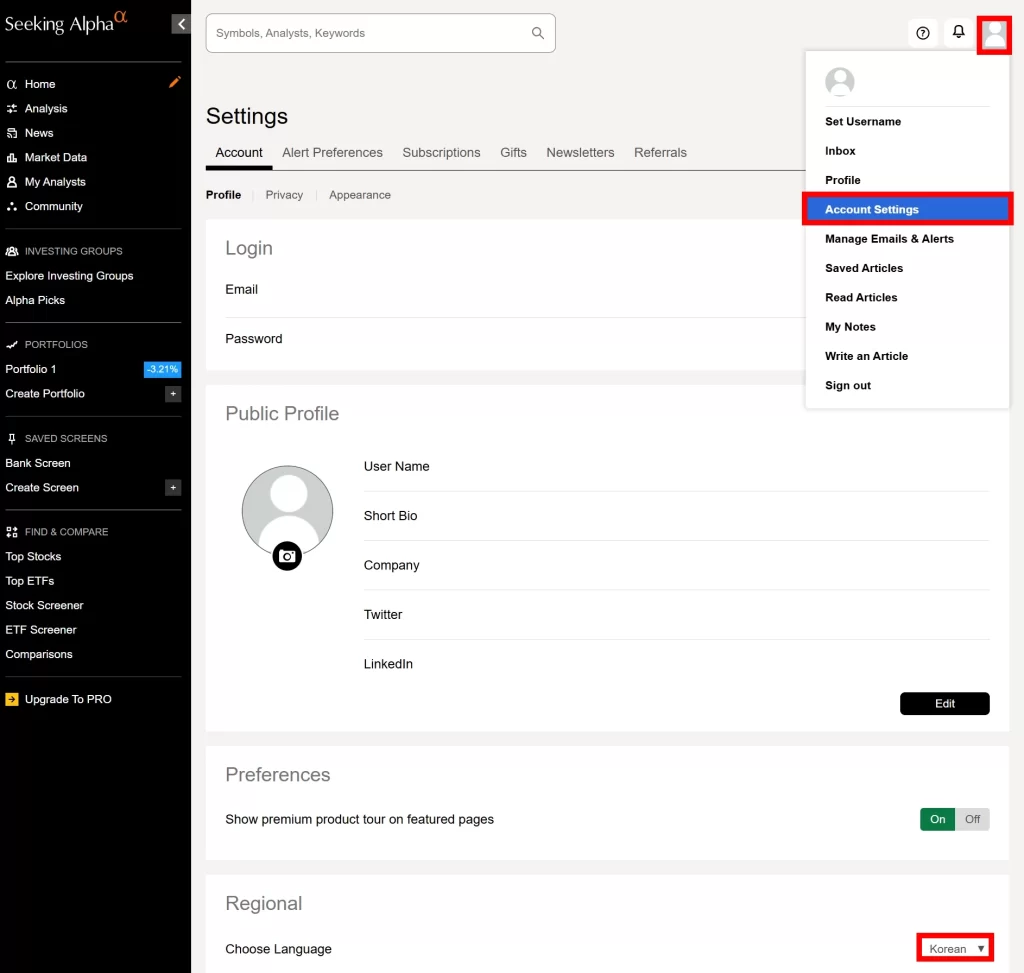The image size is (1024, 973).
Task: Open the help question mark icon
Action: [923, 33]
